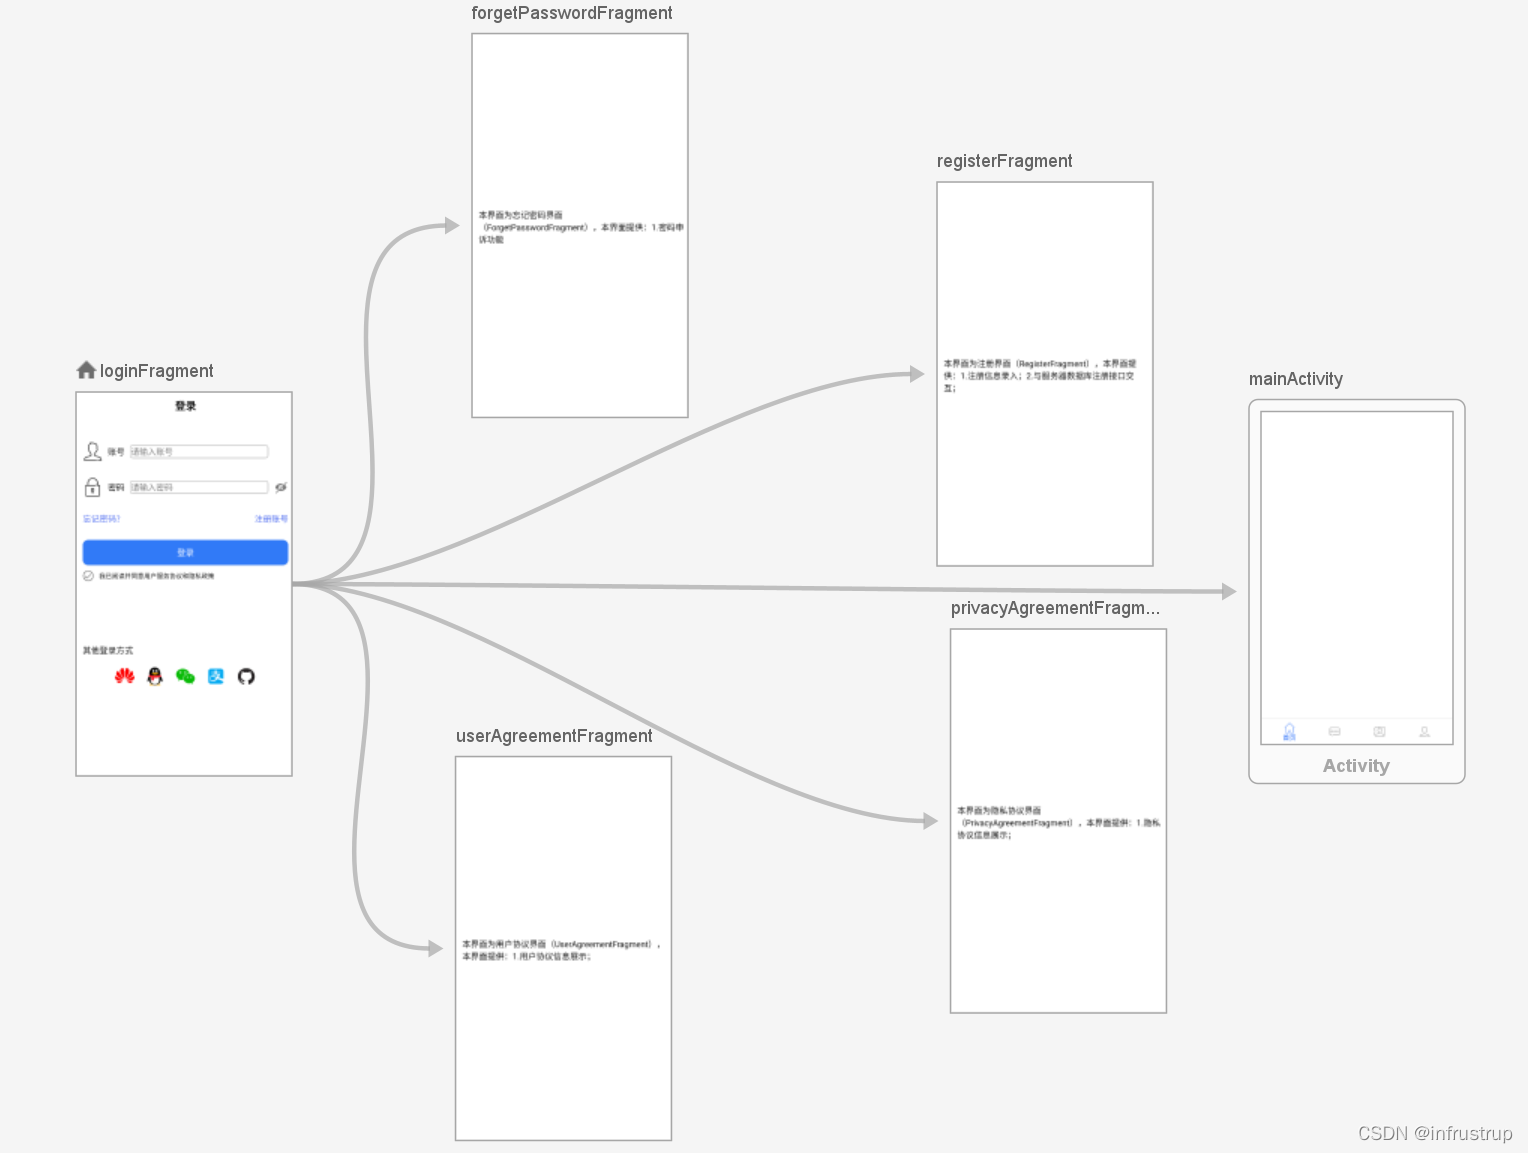Click the forgetPasswordFragment label
This screenshot has width=1528, height=1153.
tap(572, 13)
